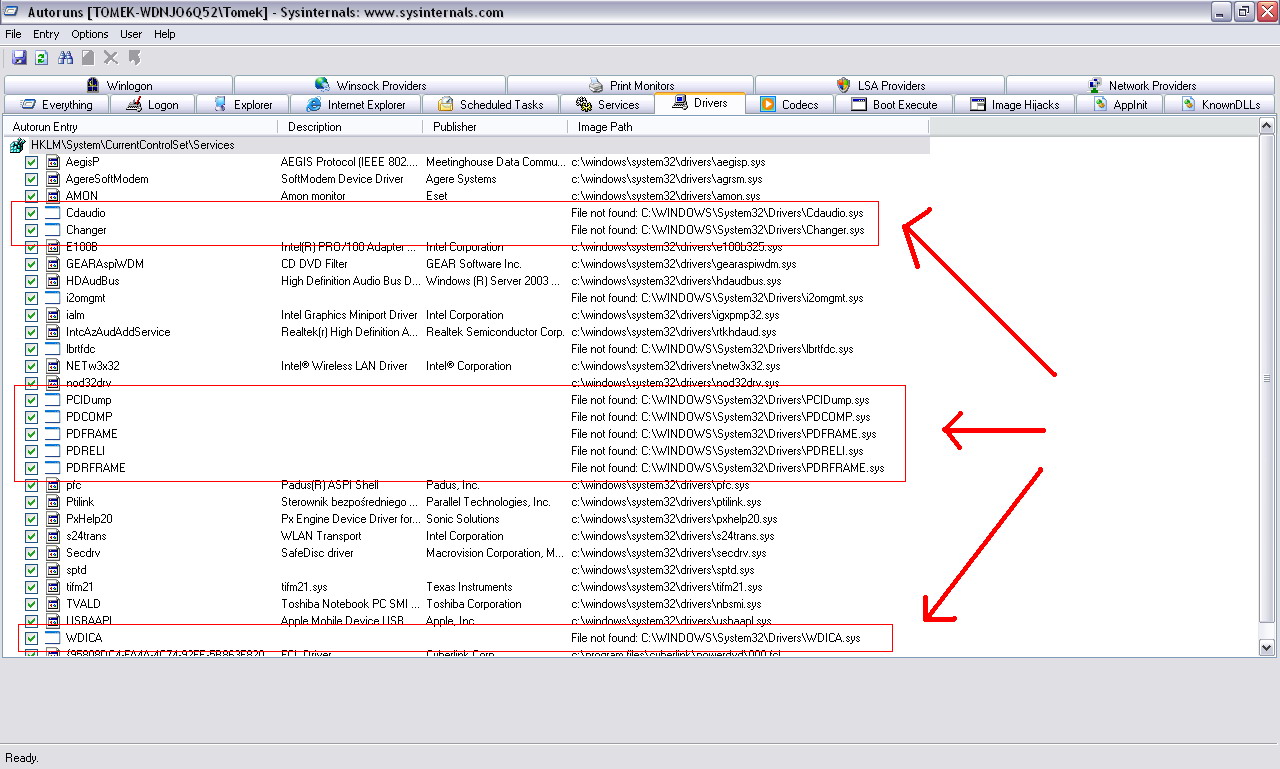Switch to the Network Providers tab
1280x769 pixels.
(1141, 85)
